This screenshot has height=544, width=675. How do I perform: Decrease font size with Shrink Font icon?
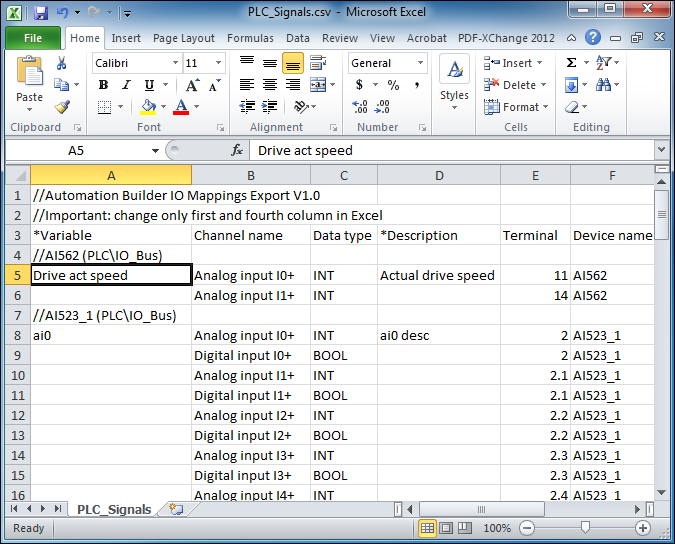[214, 85]
